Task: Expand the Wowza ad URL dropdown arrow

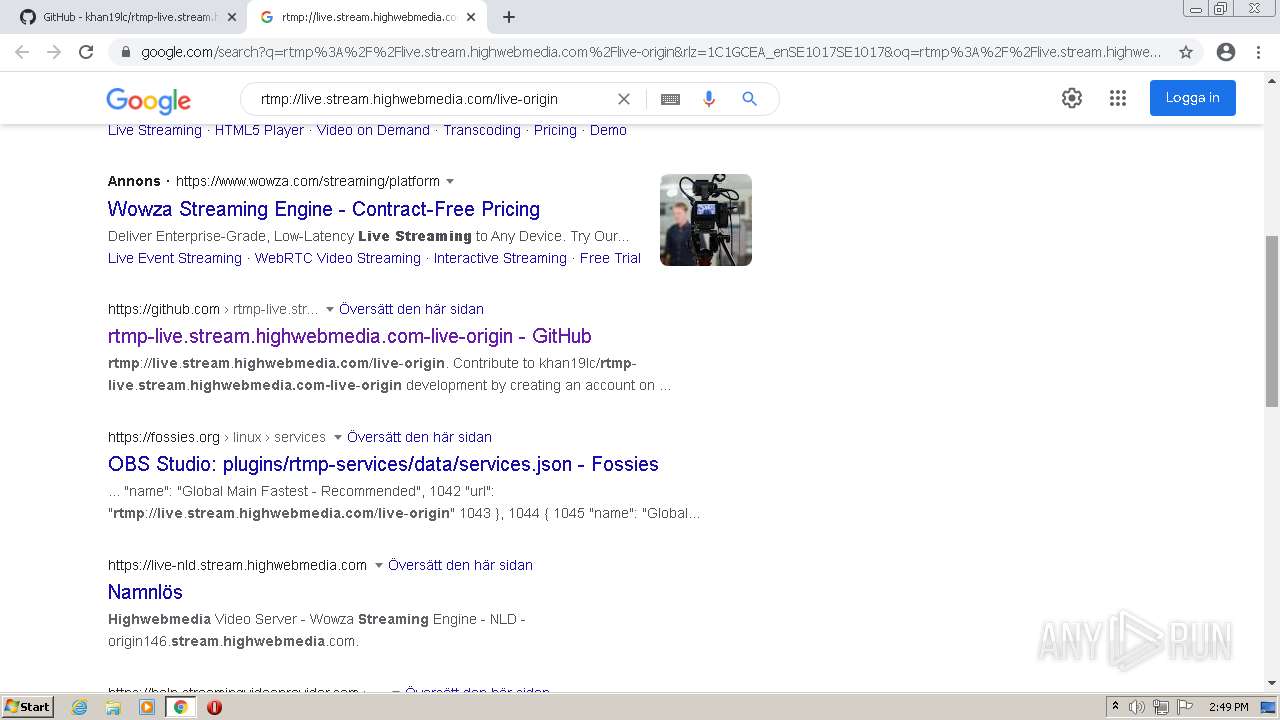Action: click(x=450, y=181)
